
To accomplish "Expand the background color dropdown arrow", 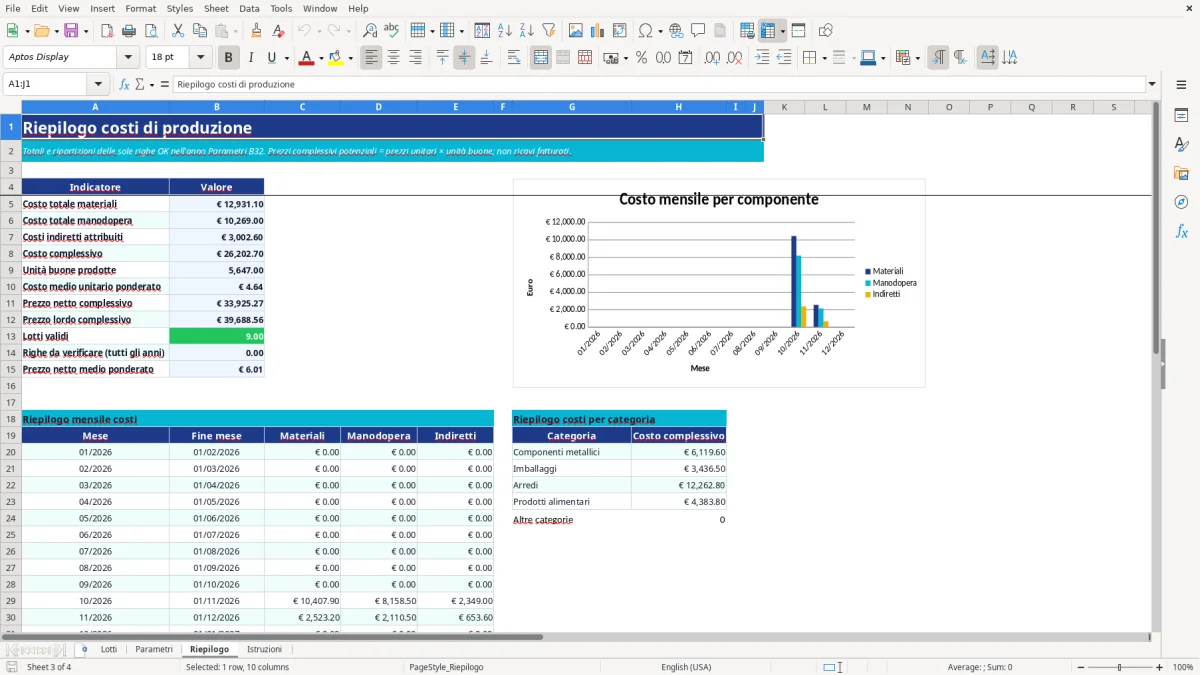I will click(349, 58).
